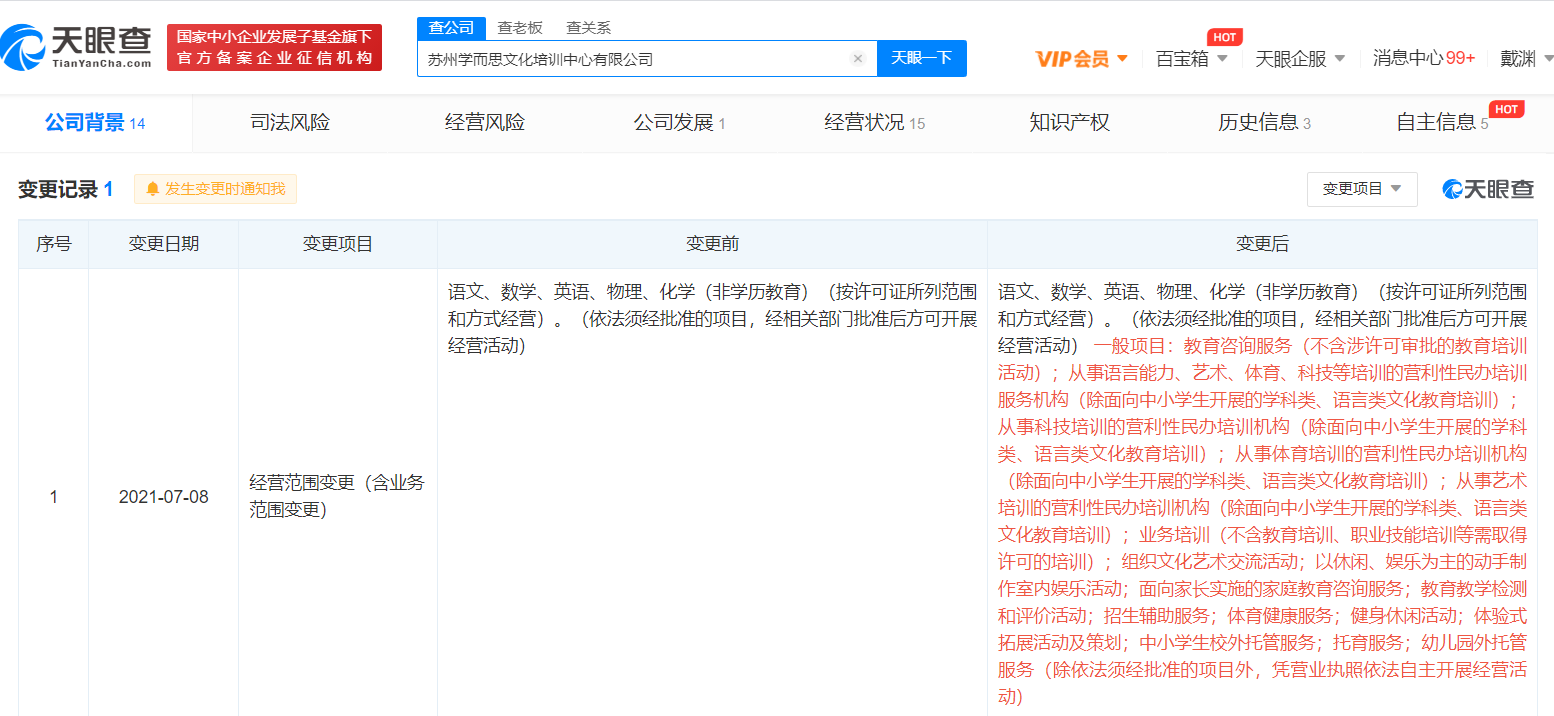
Task: Click the company name search input field
Action: [x=630, y=59]
